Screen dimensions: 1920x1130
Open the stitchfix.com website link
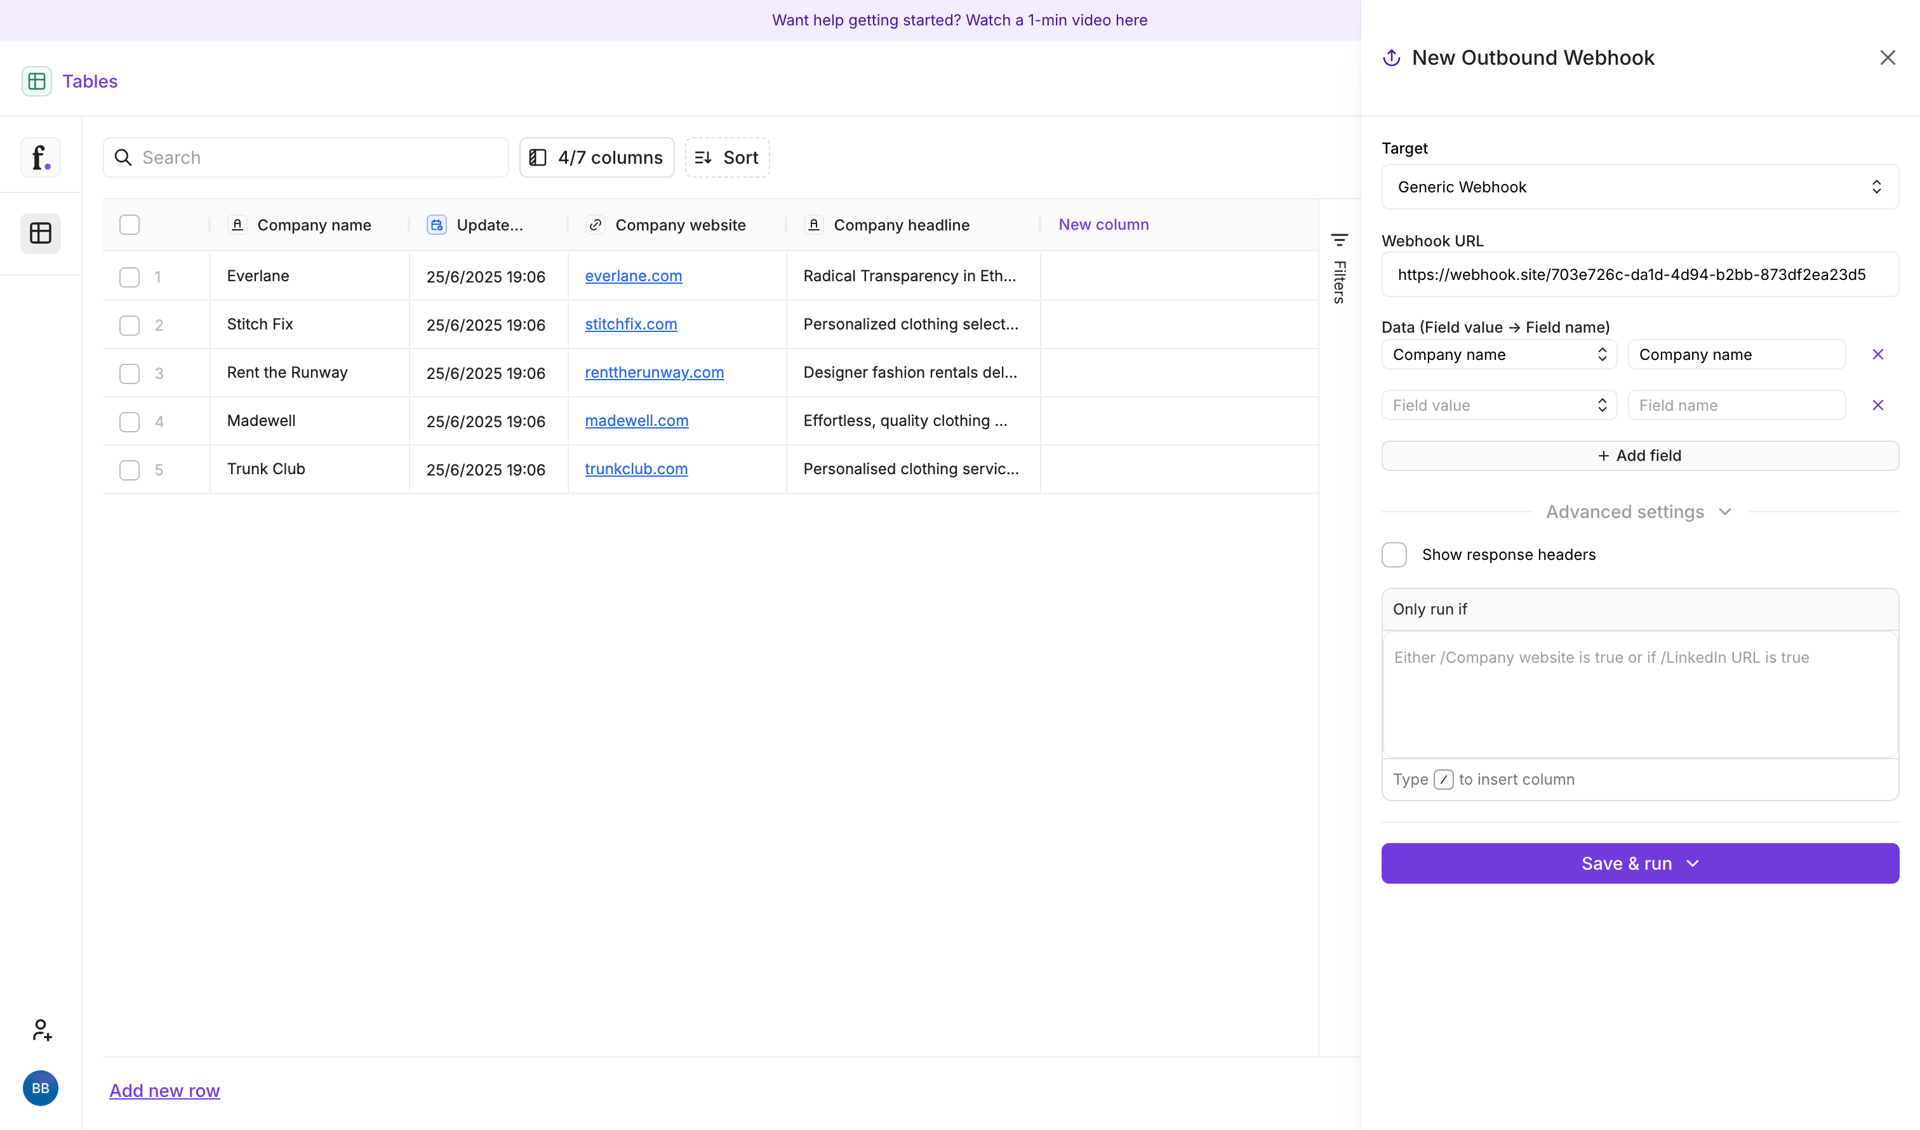pyautogui.click(x=630, y=324)
